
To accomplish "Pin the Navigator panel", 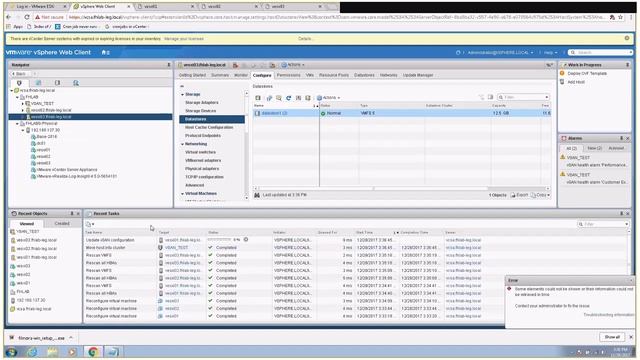I will [169, 65].
